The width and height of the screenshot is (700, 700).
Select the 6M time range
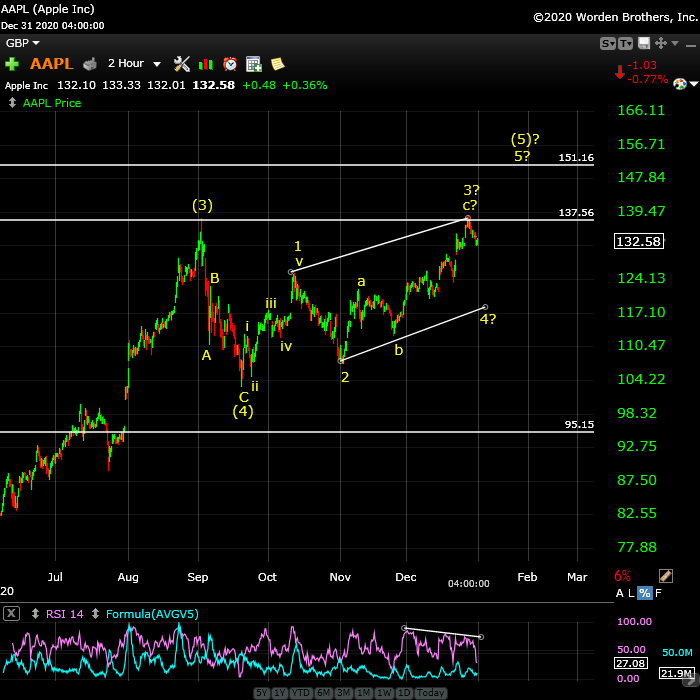pyautogui.click(x=323, y=692)
